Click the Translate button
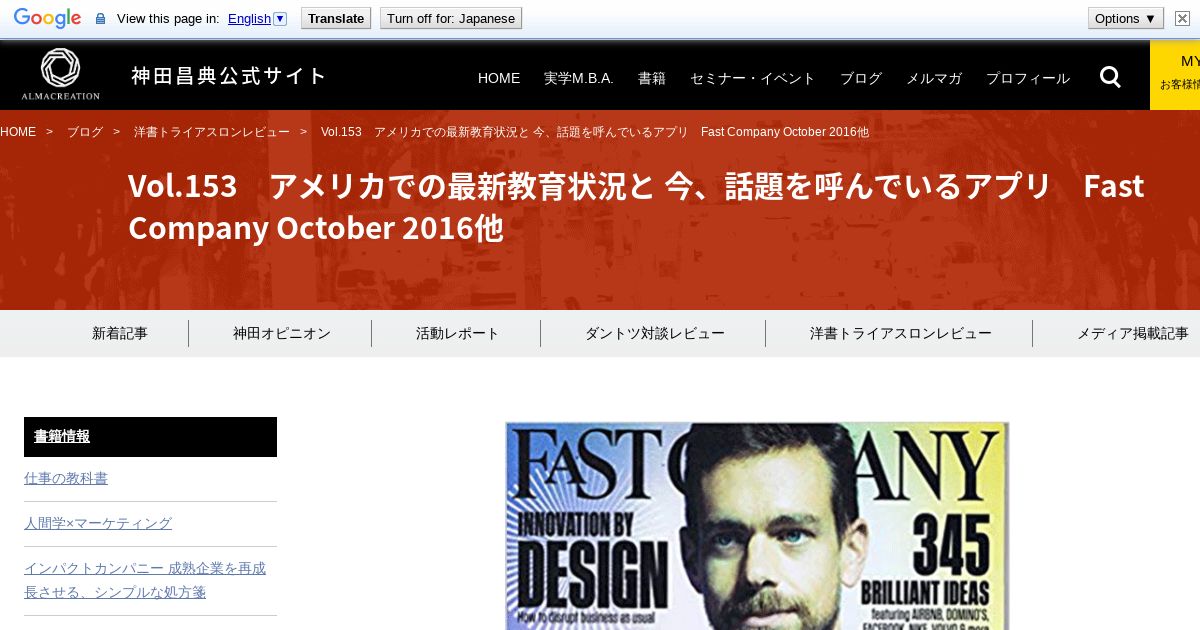The height and width of the screenshot is (630, 1200). click(x=336, y=18)
